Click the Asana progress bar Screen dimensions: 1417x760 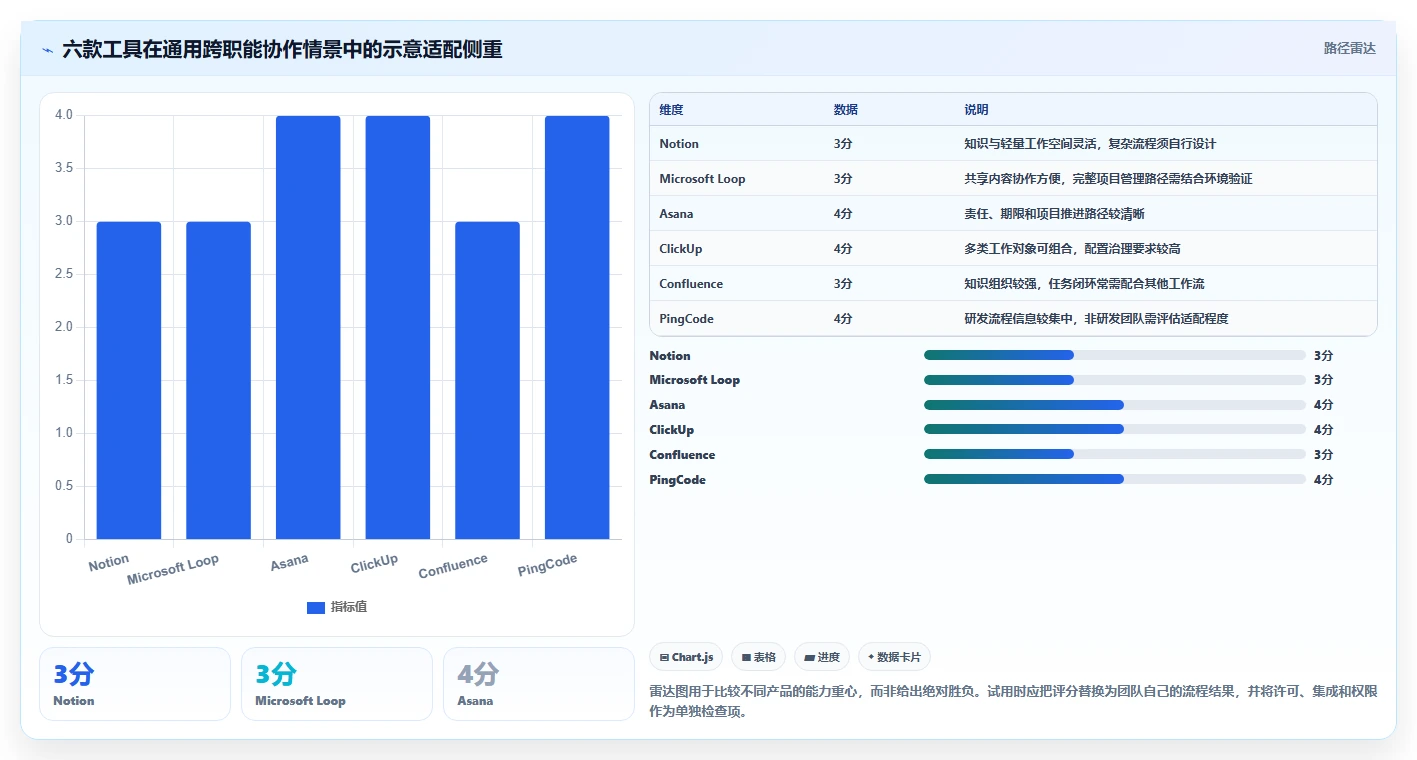click(1115, 405)
